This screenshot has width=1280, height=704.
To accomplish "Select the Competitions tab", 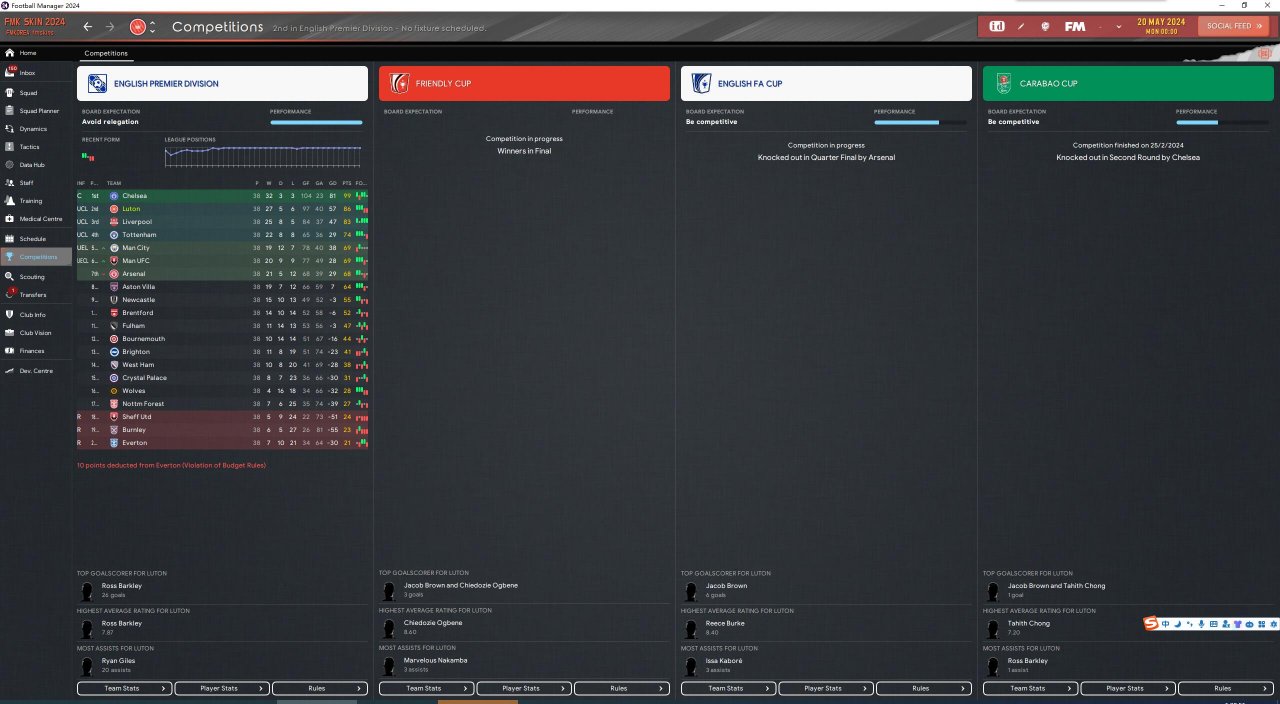I will point(106,53).
